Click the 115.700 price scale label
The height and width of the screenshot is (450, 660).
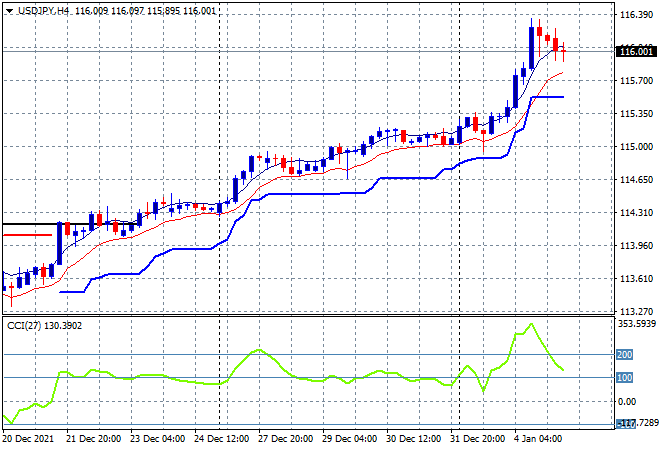click(636, 80)
